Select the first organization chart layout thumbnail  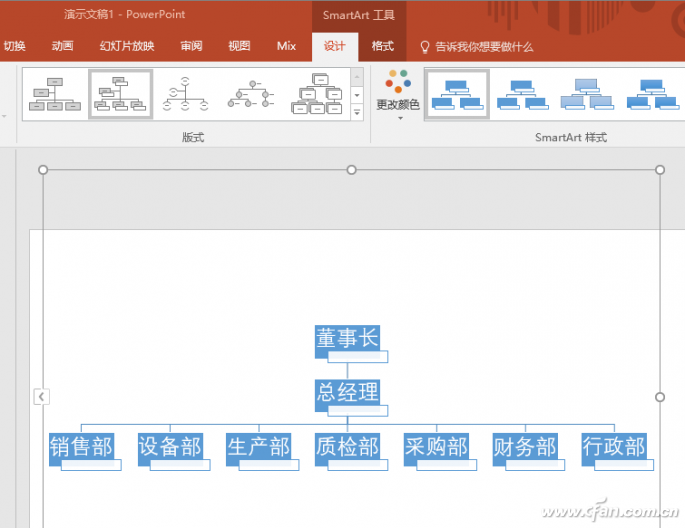(55, 94)
